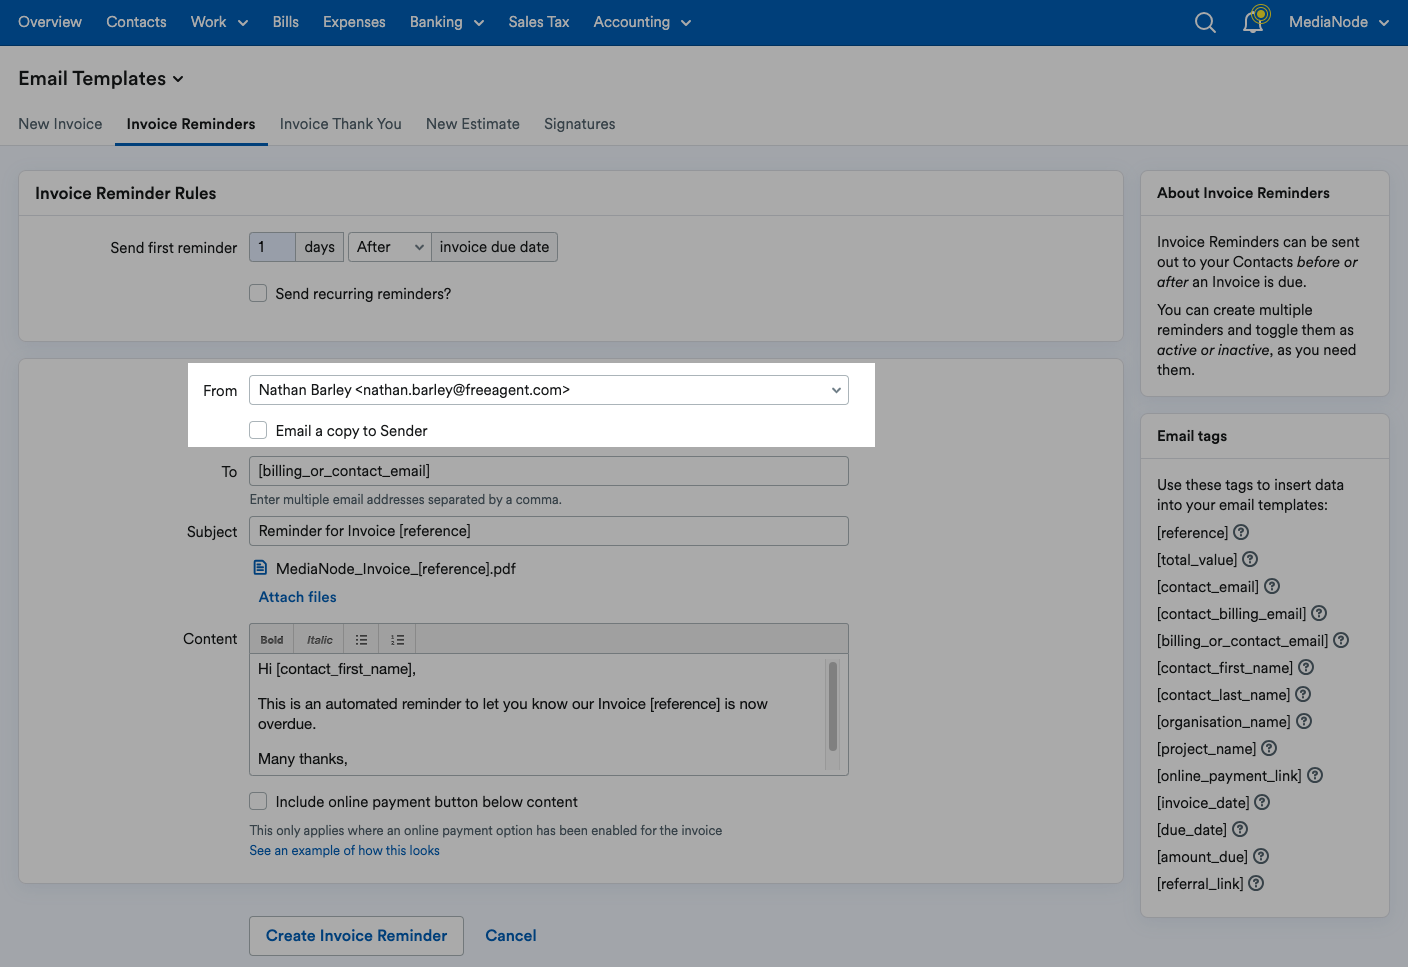Expand the Banking menu
1408x967 pixels.
click(x=447, y=22)
